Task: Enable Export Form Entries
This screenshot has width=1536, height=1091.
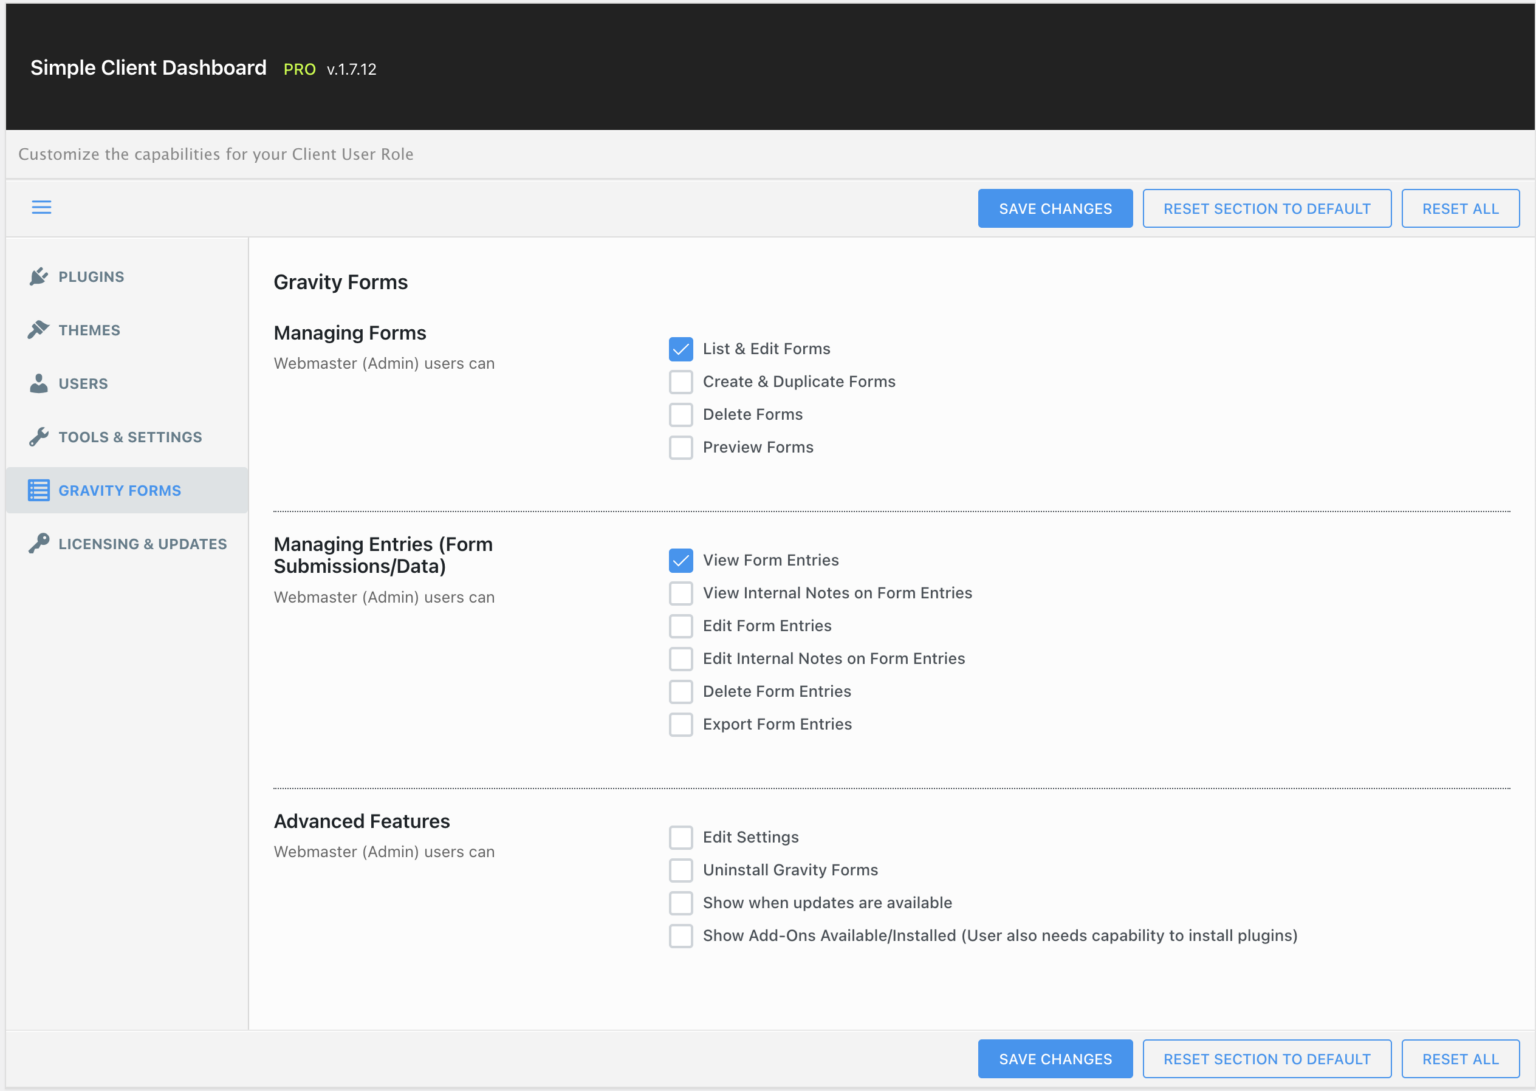Action: [681, 724]
